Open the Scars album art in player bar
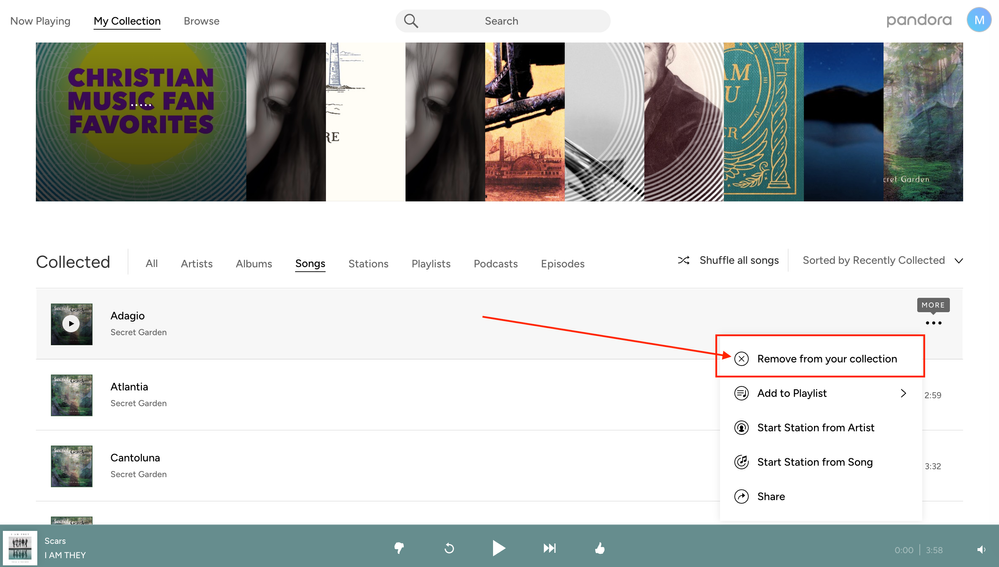 click(20, 548)
